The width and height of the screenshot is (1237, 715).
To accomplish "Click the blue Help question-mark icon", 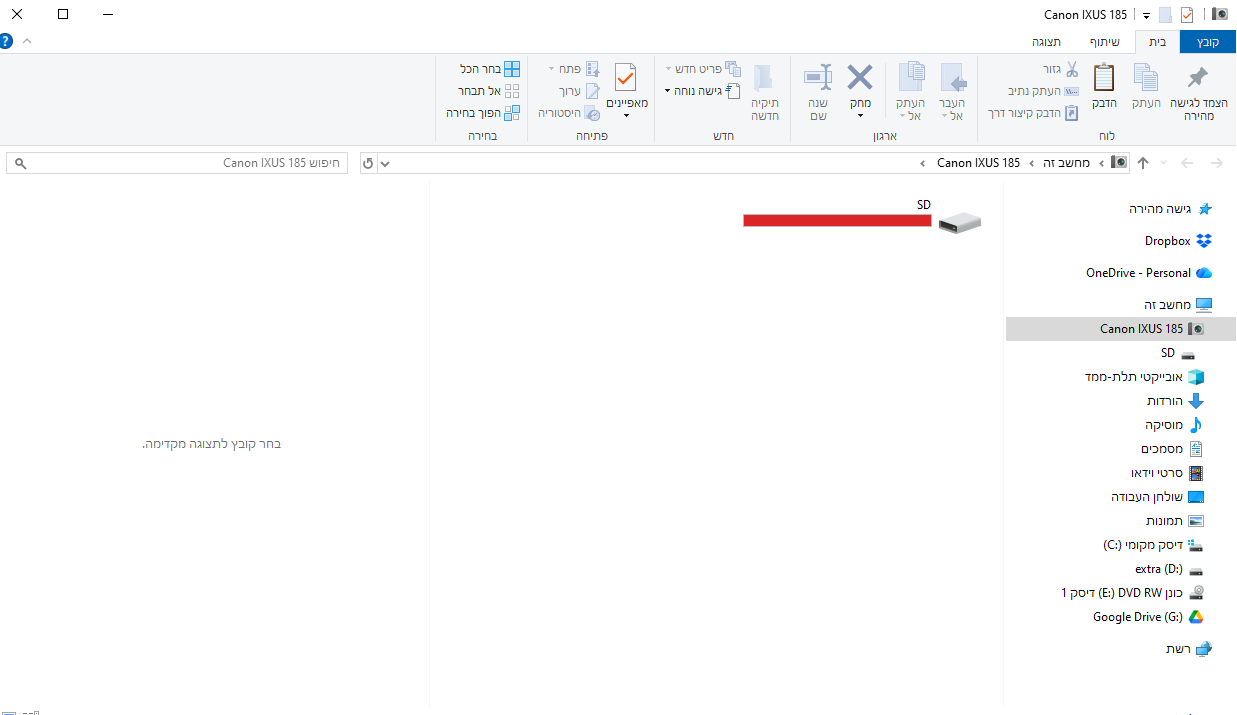I will (x=5, y=41).
